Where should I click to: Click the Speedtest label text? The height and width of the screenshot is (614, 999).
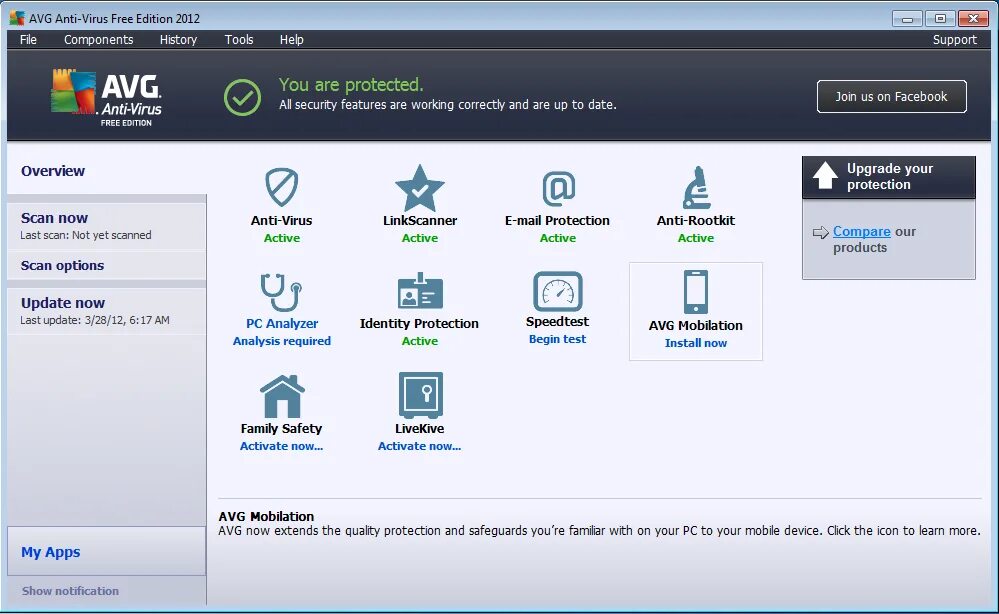click(557, 322)
